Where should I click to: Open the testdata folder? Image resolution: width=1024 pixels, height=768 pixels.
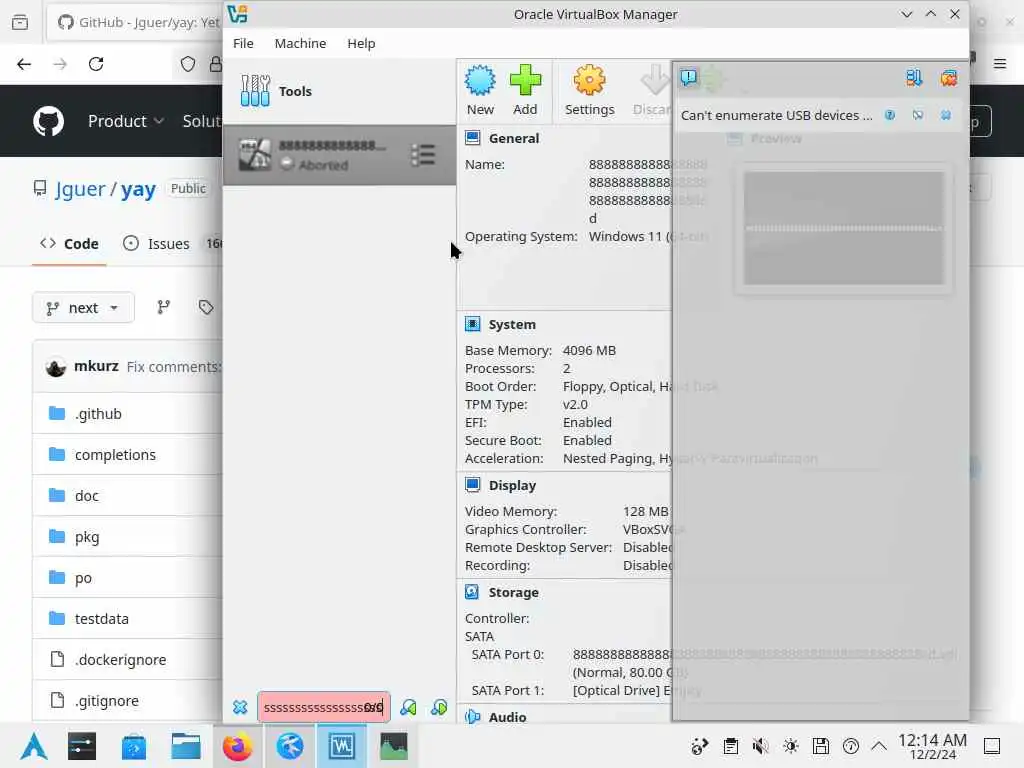tap(102, 618)
